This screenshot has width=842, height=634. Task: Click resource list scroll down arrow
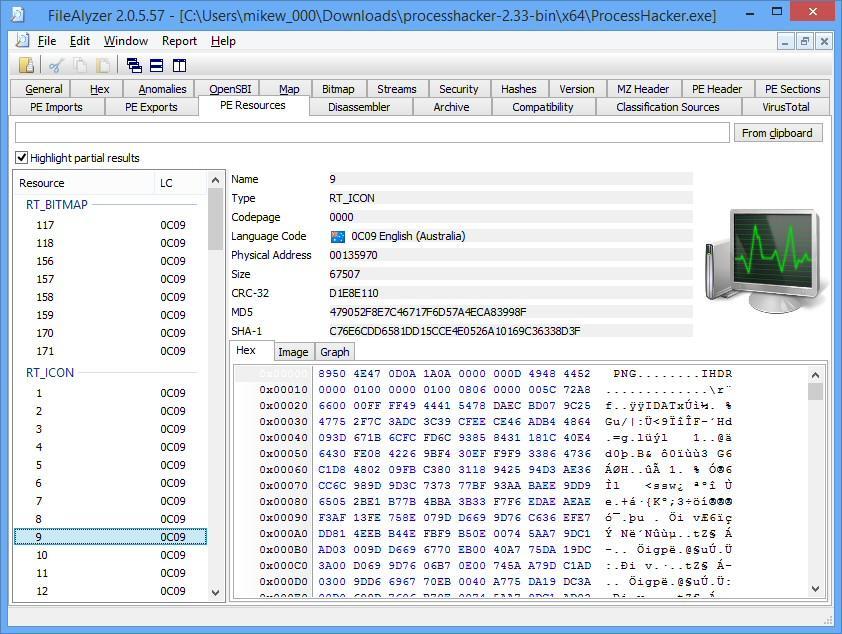[215, 593]
